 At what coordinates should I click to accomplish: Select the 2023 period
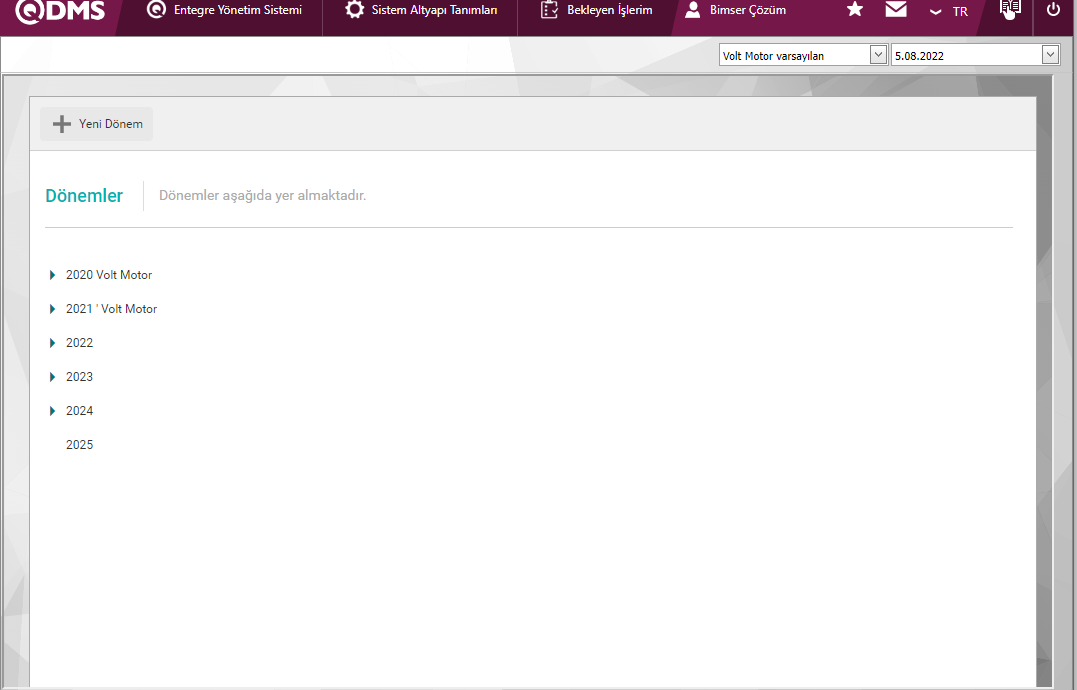coord(80,377)
